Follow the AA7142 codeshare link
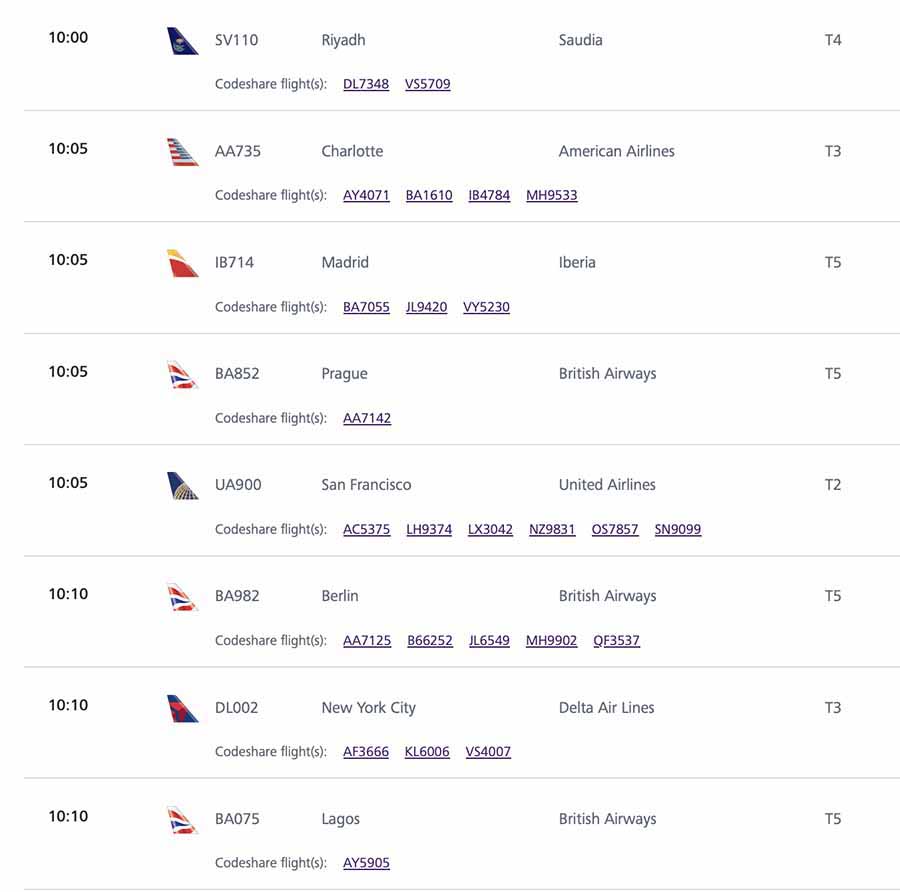This screenshot has height=892, width=900. pos(367,418)
